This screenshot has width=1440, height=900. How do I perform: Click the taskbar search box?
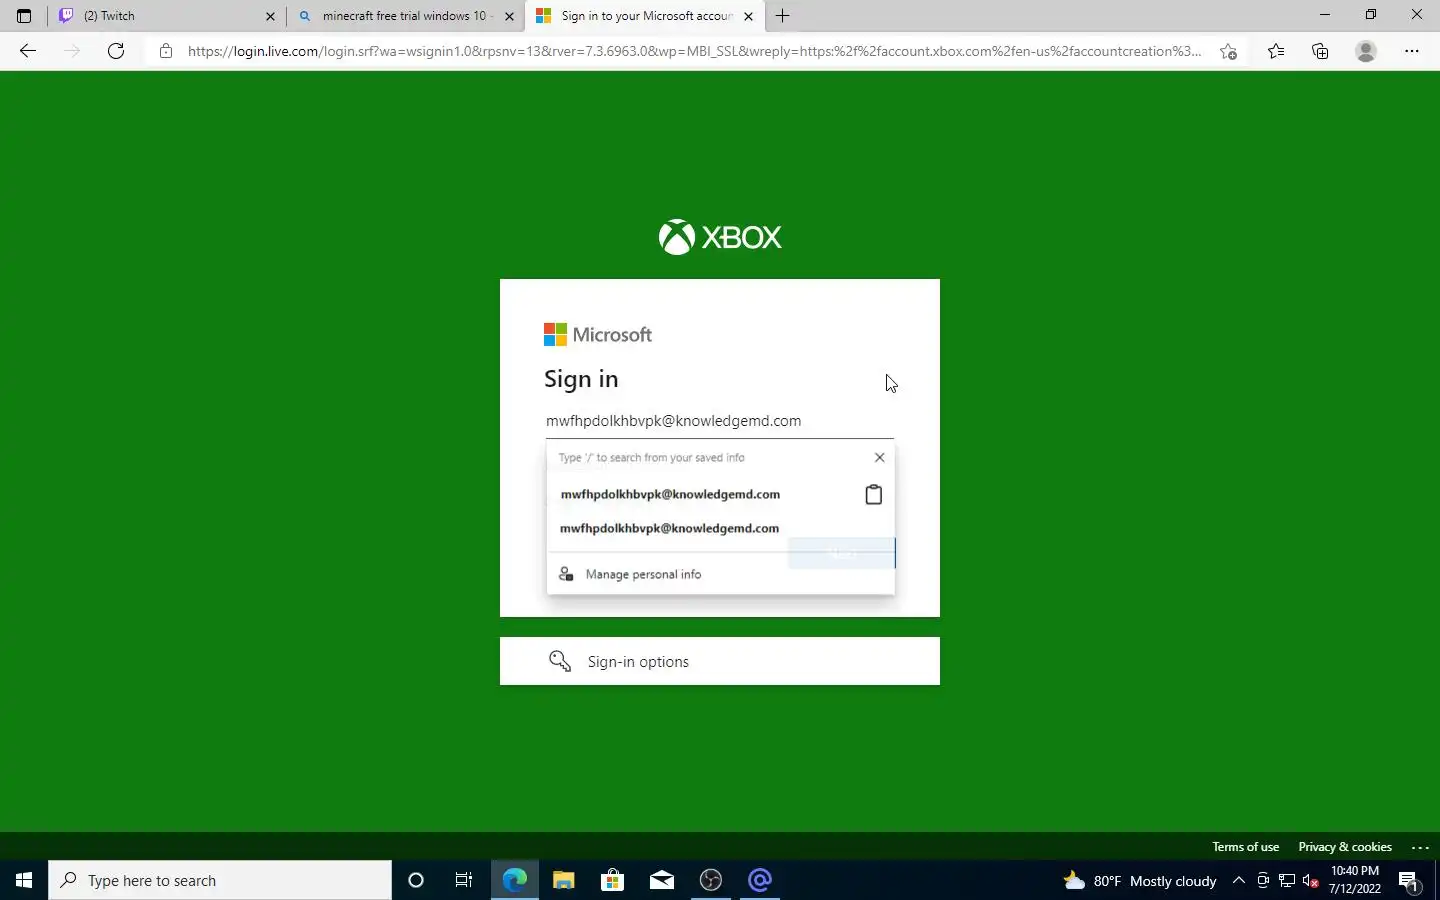(220, 880)
